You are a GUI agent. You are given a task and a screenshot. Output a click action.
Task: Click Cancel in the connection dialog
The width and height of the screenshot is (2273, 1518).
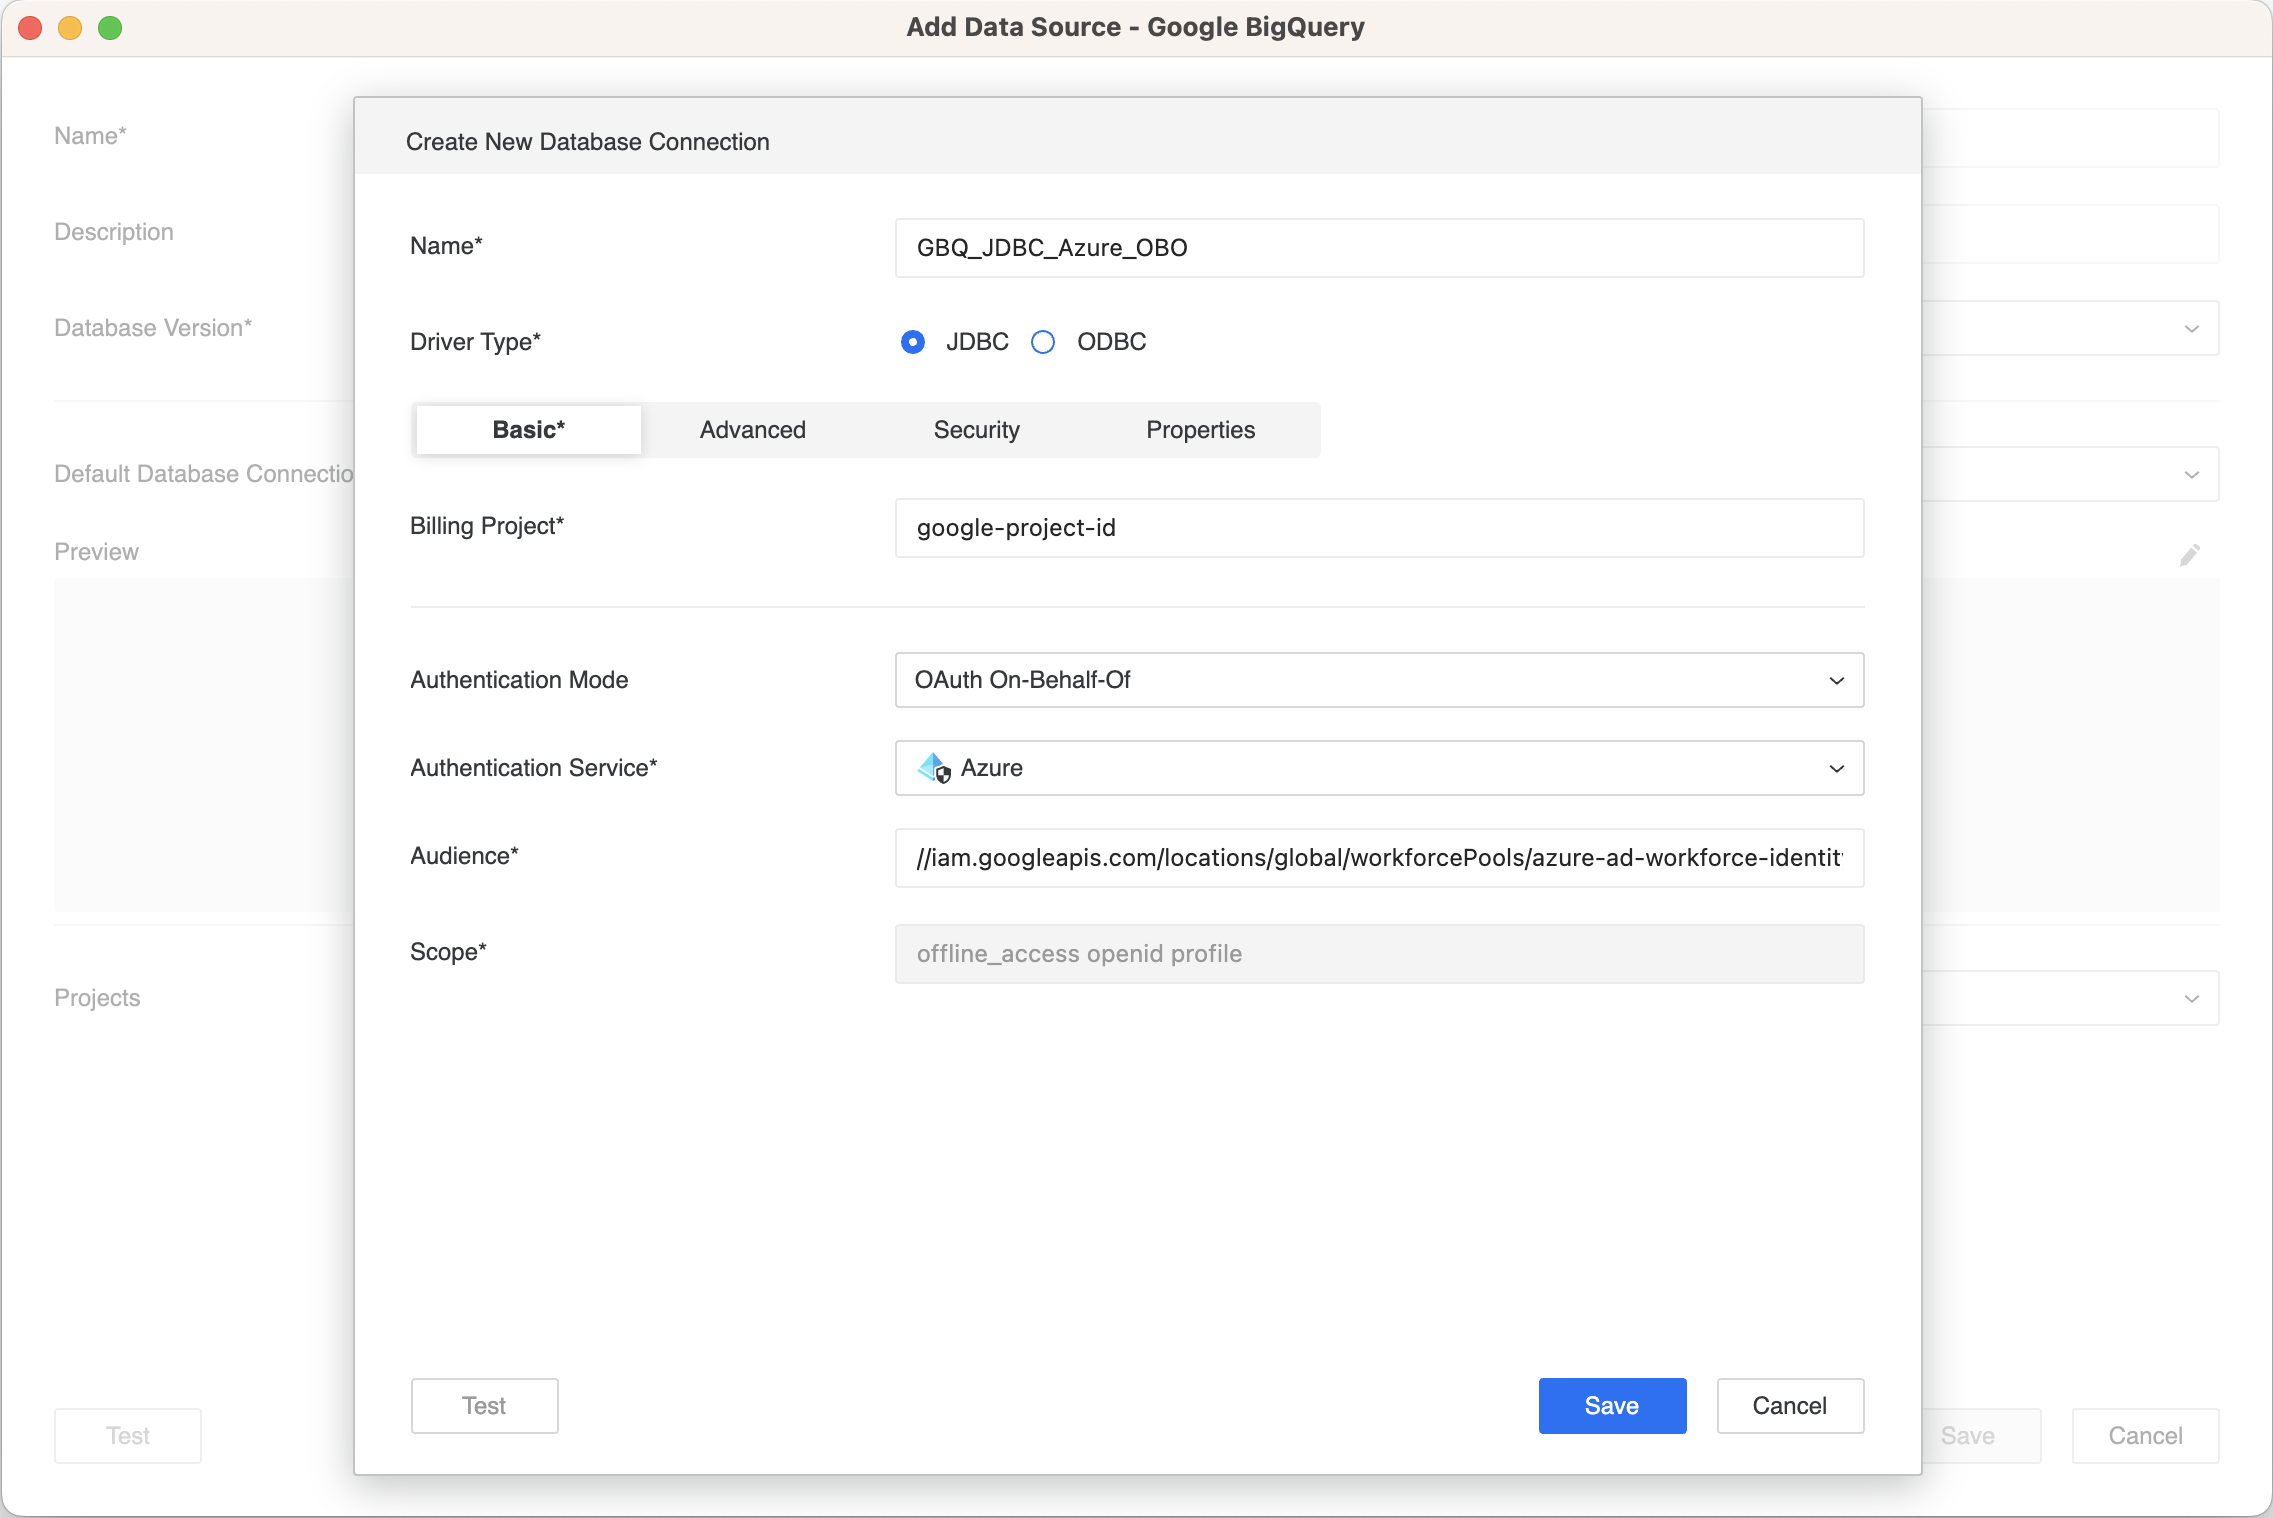tap(1789, 1406)
